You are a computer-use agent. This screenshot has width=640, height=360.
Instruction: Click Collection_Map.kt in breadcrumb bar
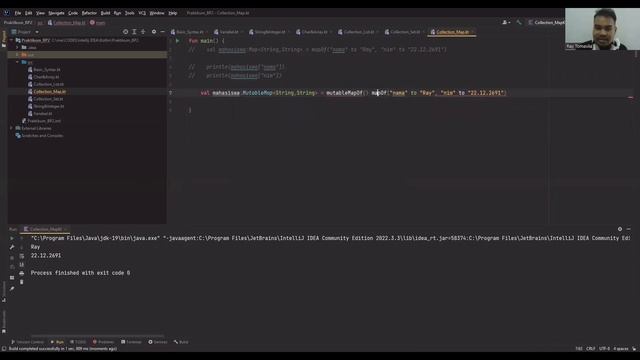pos(67,23)
